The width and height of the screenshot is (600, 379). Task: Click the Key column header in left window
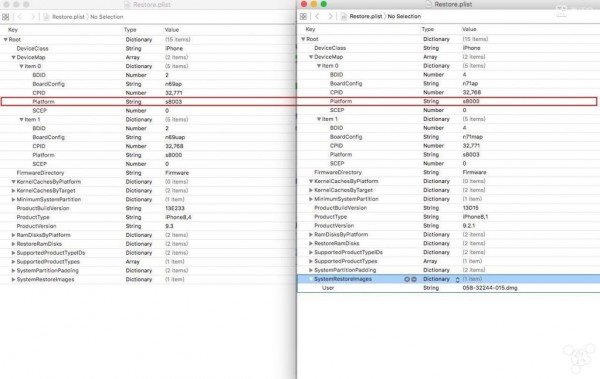pos(13,29)
